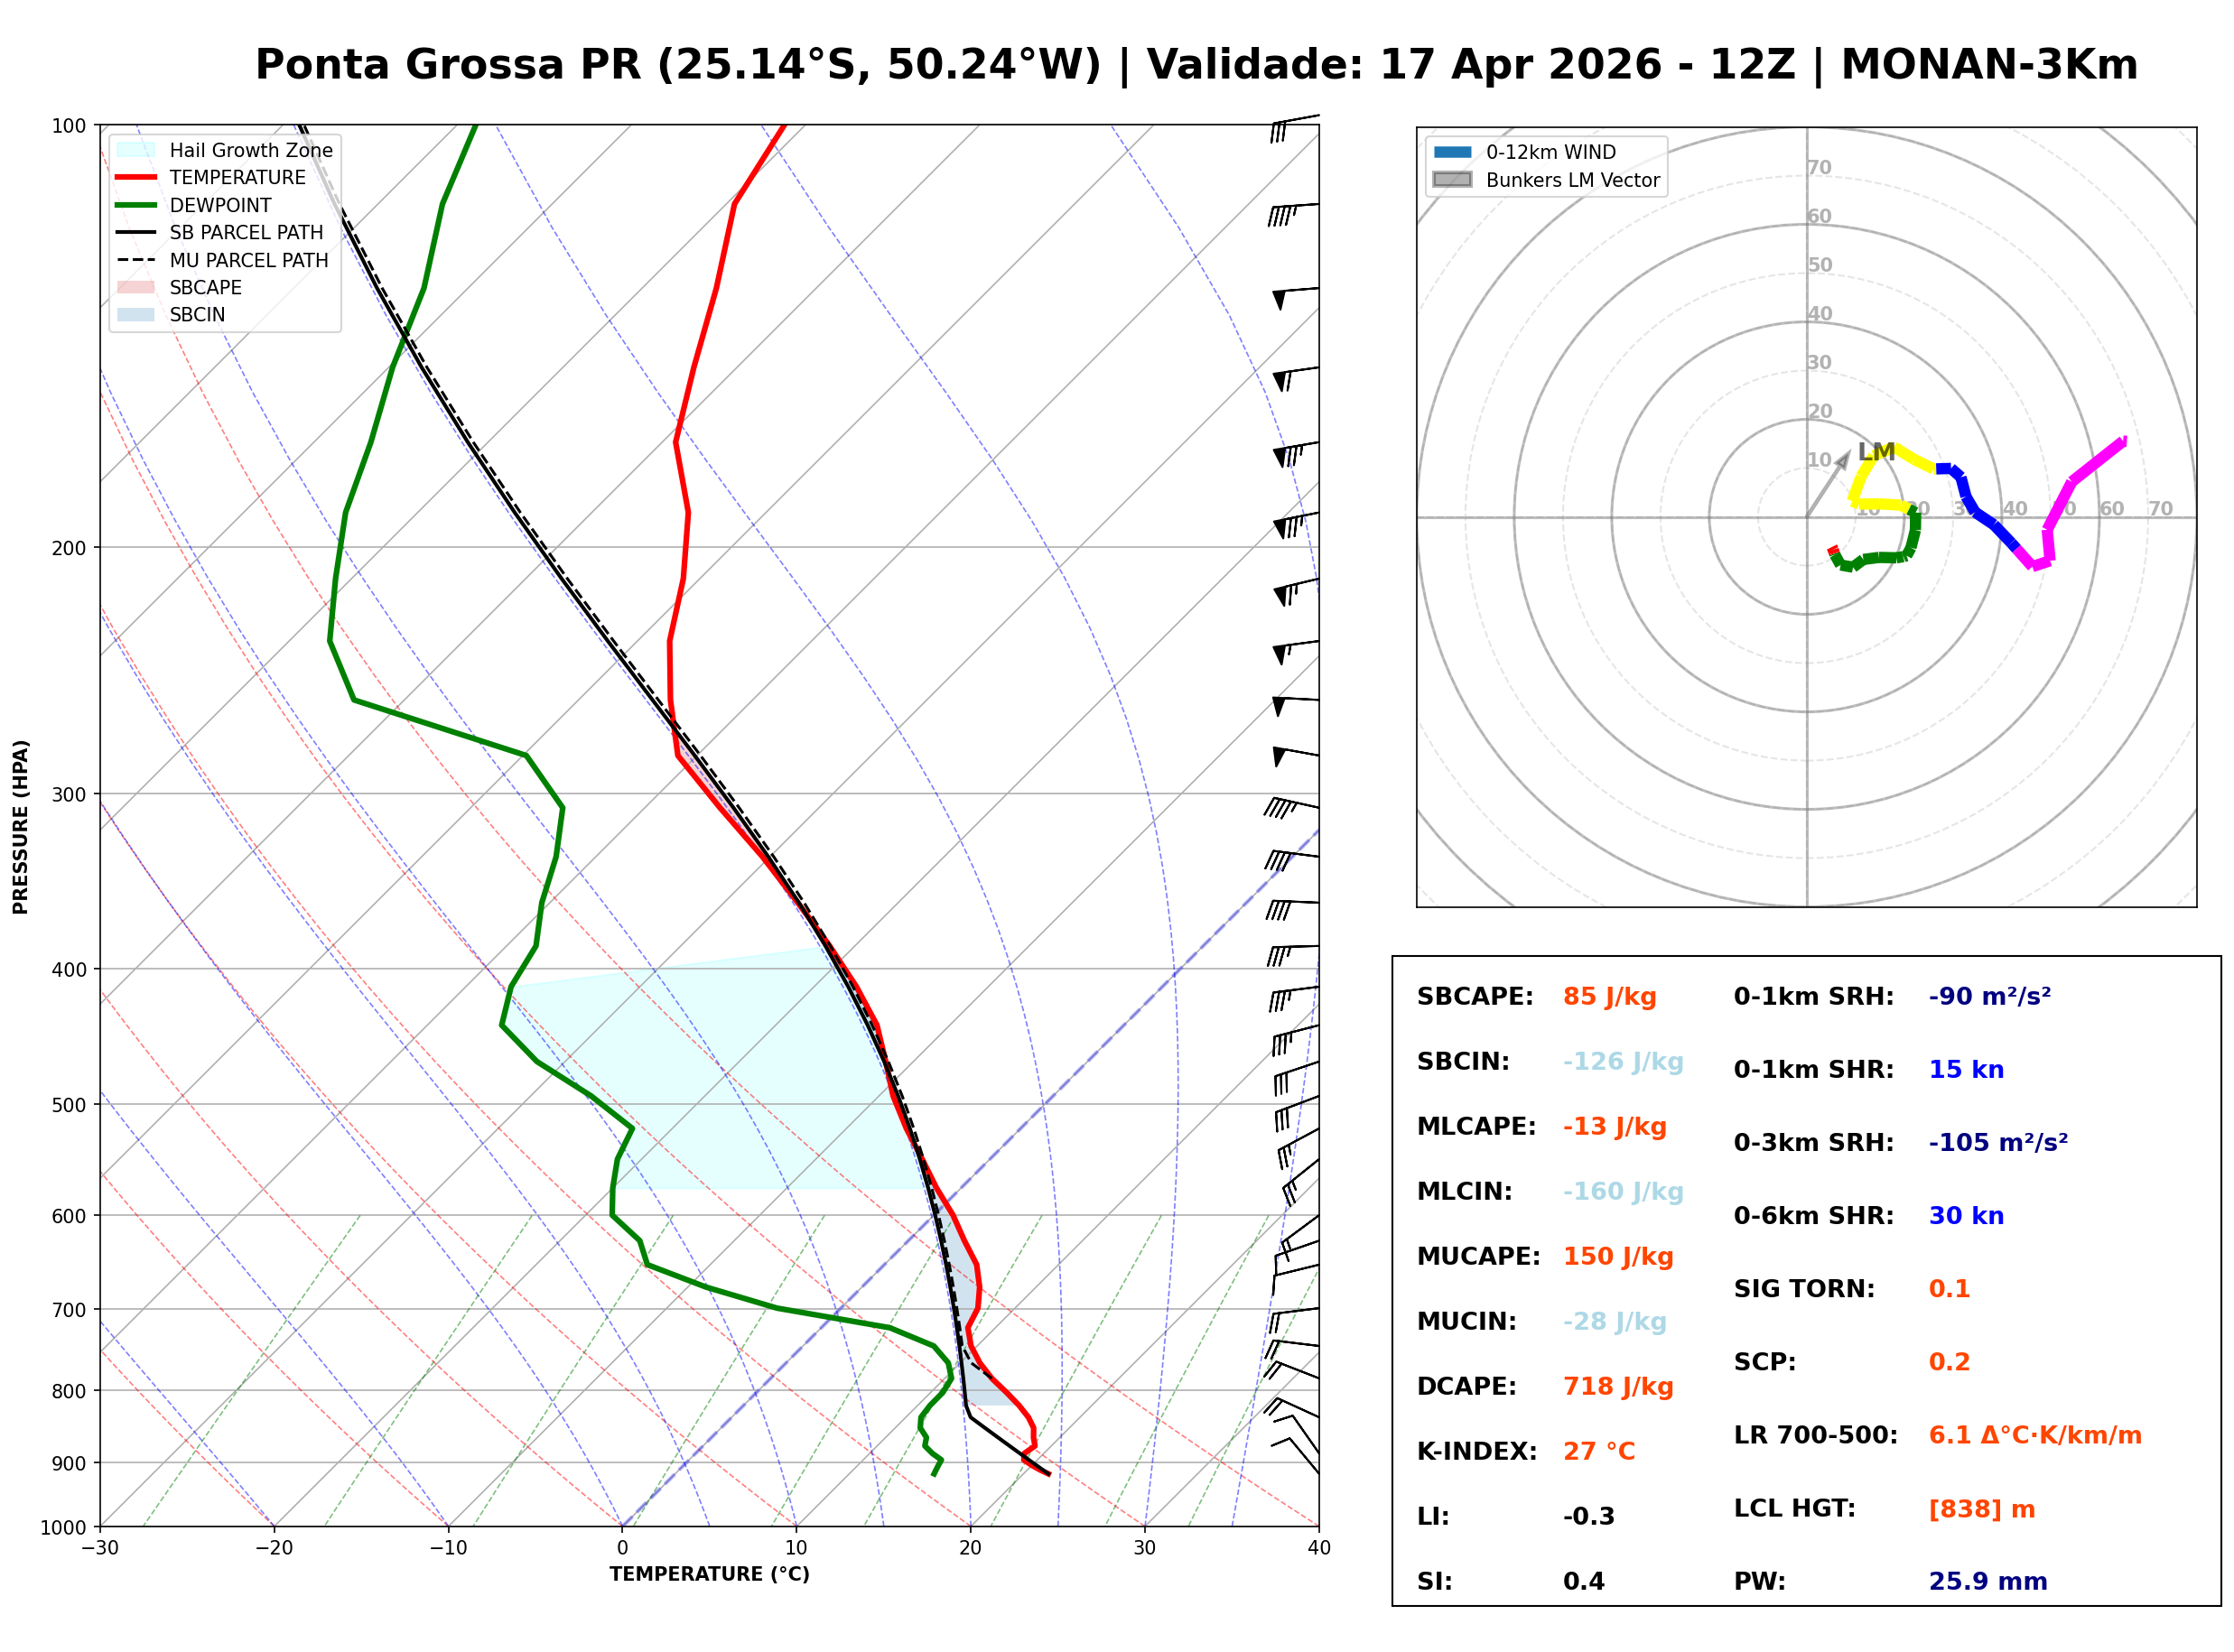Click the 0-6km SHR value 30 kn
Image resolution: width=2234 pixels, height=1652 pixels.
click(1966, 1216)
